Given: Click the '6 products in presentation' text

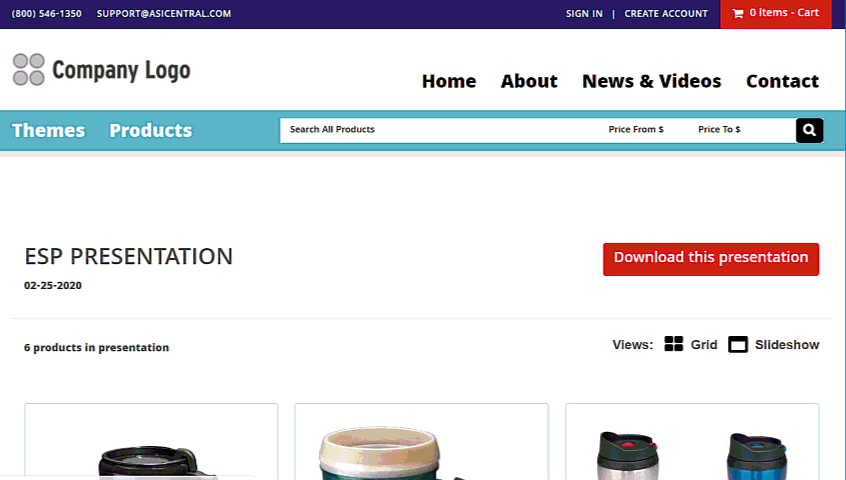Looking at the screenshot, I should [x=97, y=348].
